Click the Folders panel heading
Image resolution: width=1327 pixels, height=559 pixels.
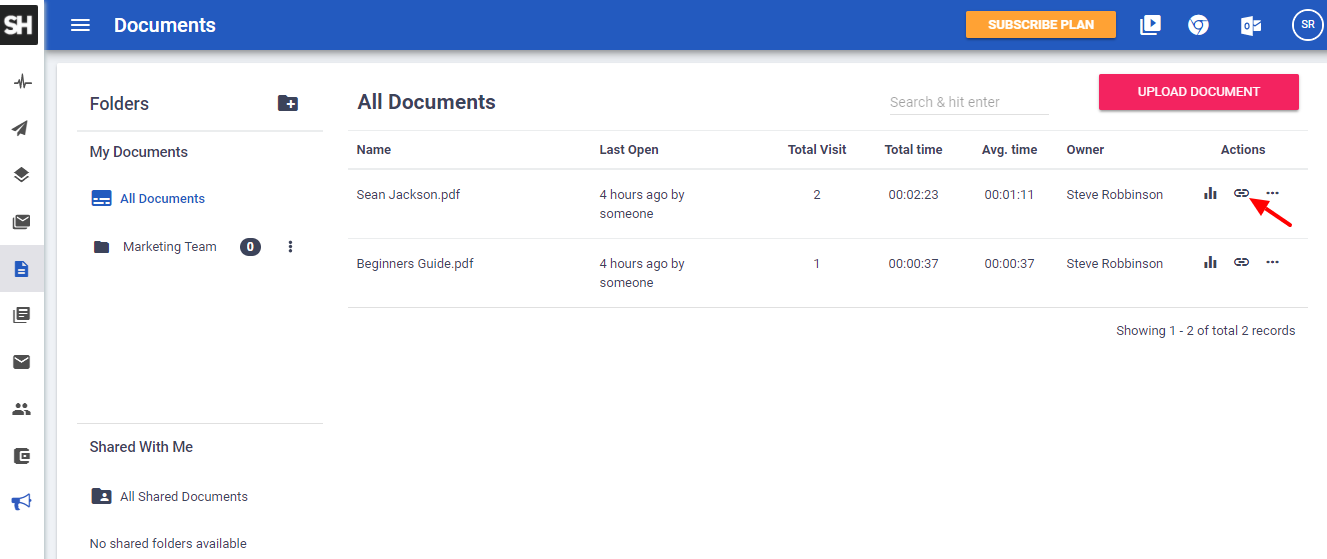point(119,104)
